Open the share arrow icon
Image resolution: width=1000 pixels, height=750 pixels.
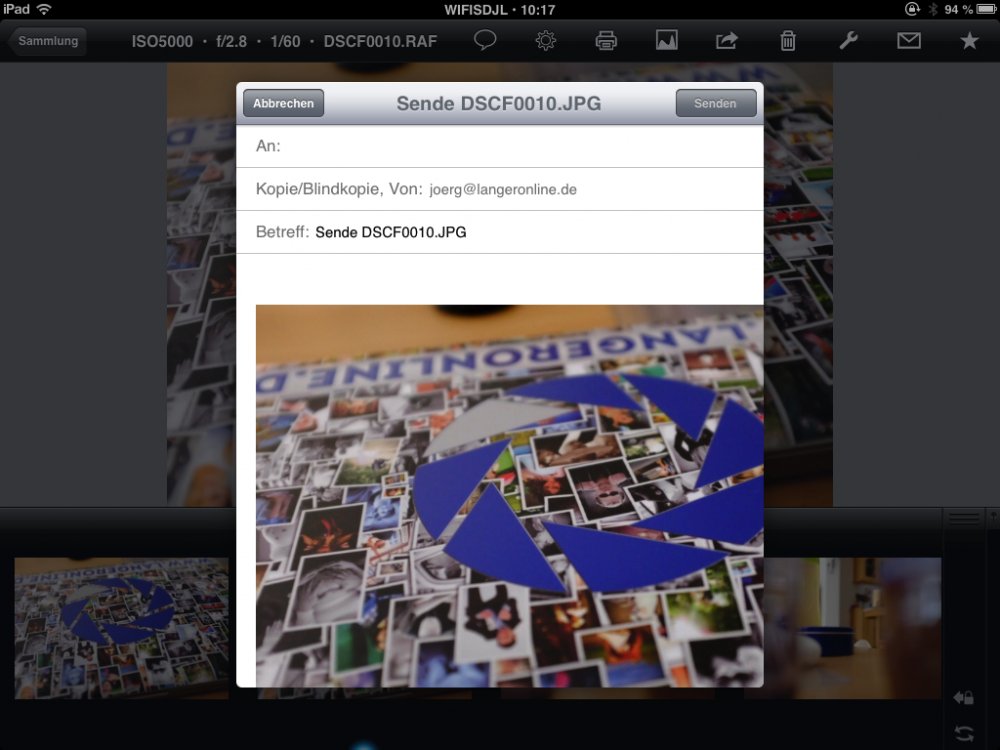click(726, 41)
